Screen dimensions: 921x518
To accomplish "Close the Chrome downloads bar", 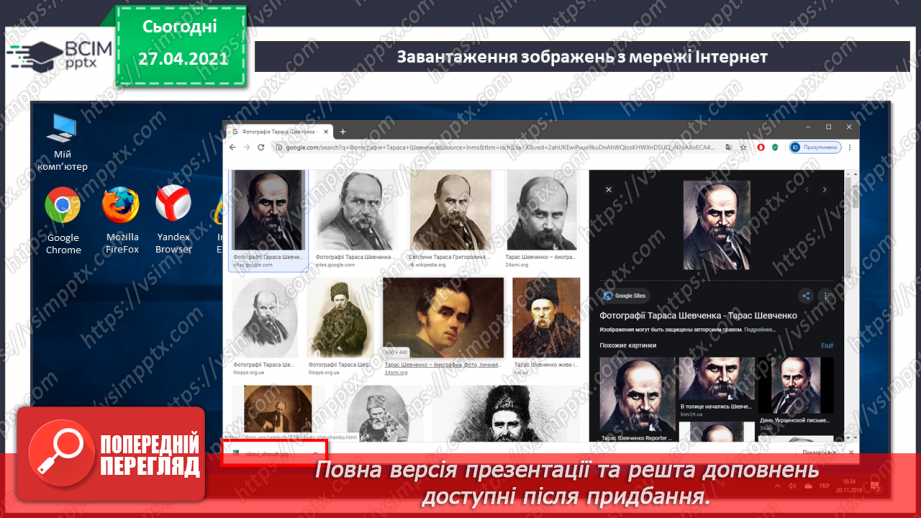I will 851,452.
